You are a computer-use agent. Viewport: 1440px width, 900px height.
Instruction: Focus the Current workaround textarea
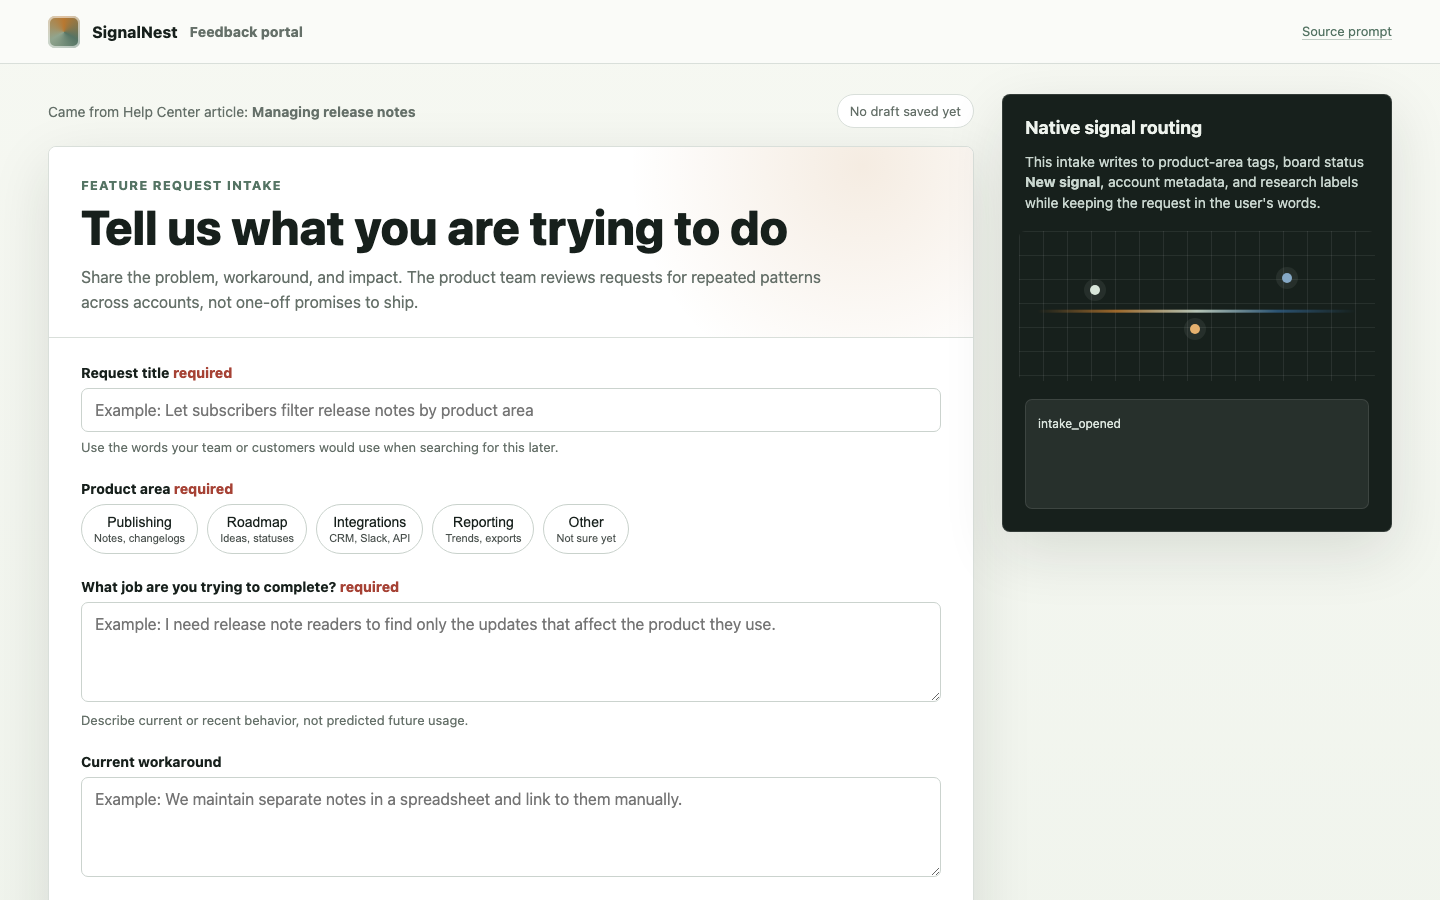511,827
